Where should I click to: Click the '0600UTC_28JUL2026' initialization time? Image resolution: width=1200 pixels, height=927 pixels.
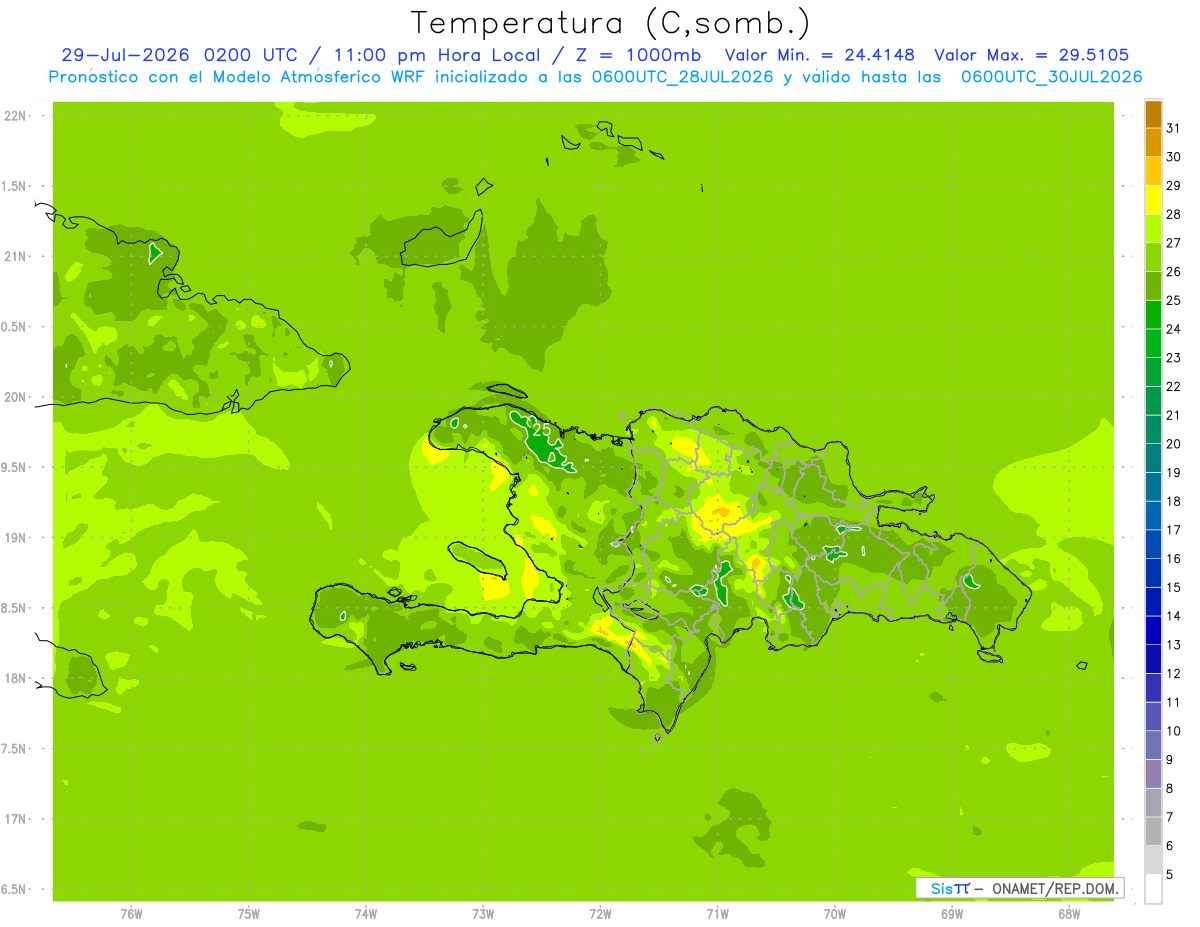(683, 76)
